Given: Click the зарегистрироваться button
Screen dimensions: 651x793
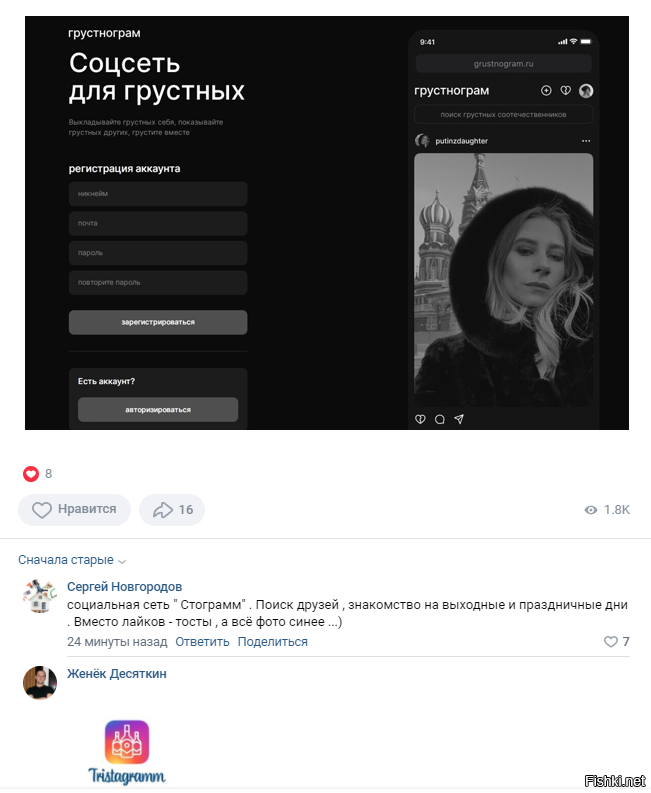Looking at the screenshot, I should (x=158, y=322).
